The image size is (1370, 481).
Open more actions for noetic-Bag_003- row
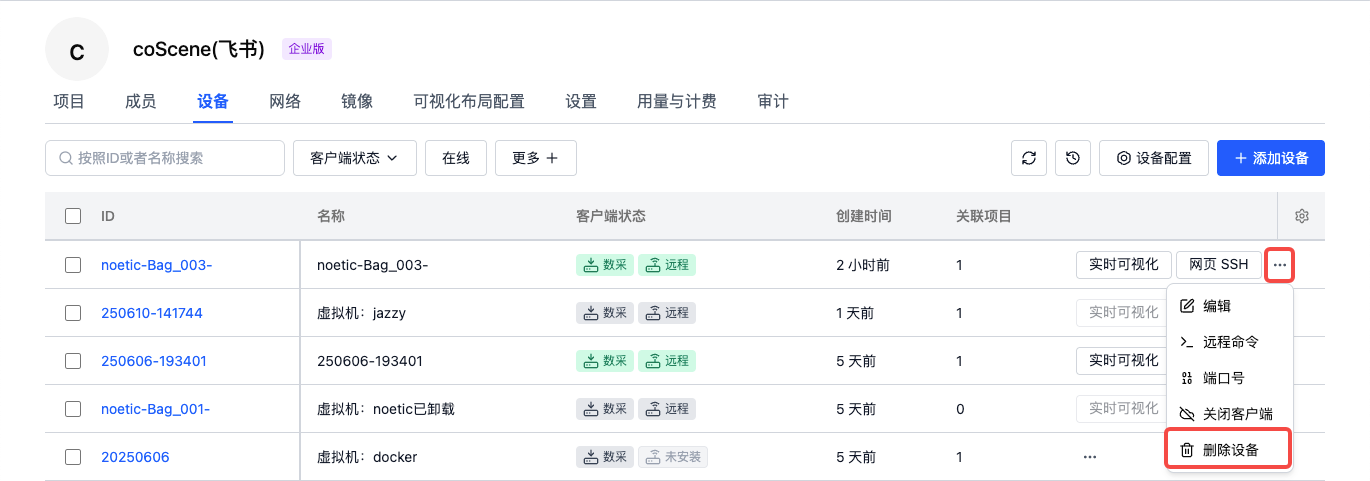[1281, 265]
